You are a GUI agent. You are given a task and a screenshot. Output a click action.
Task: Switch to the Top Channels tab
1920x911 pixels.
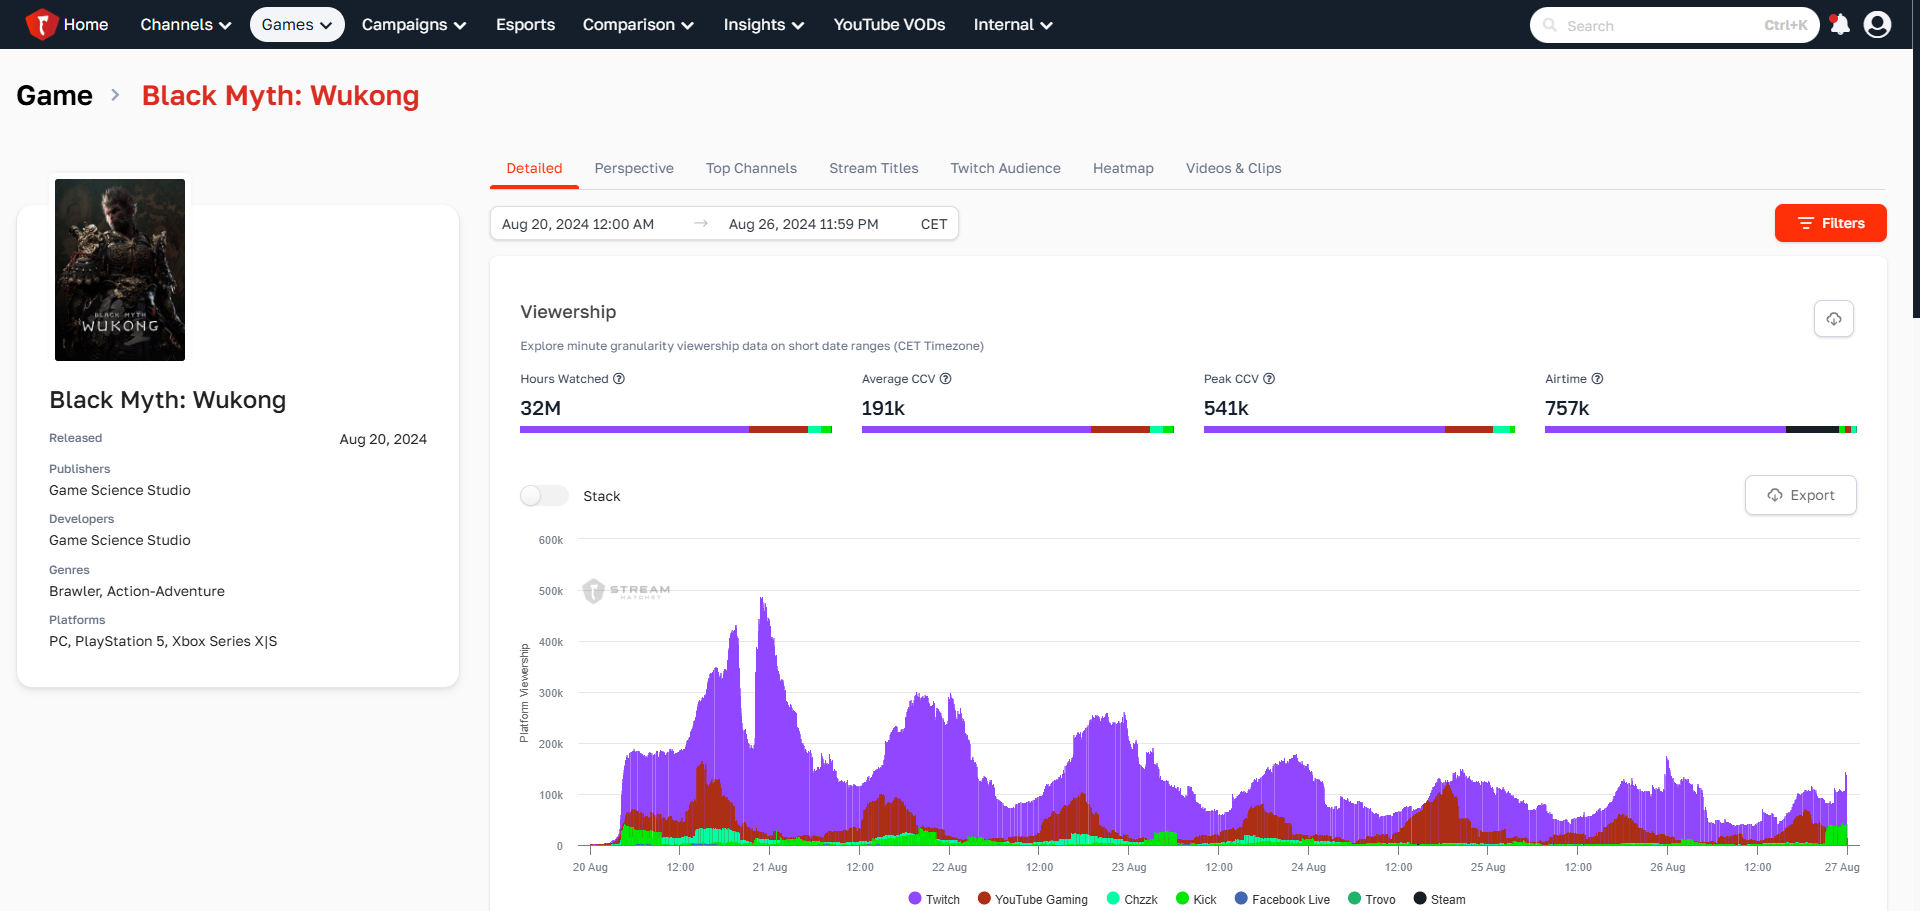[x=751, y=168]
